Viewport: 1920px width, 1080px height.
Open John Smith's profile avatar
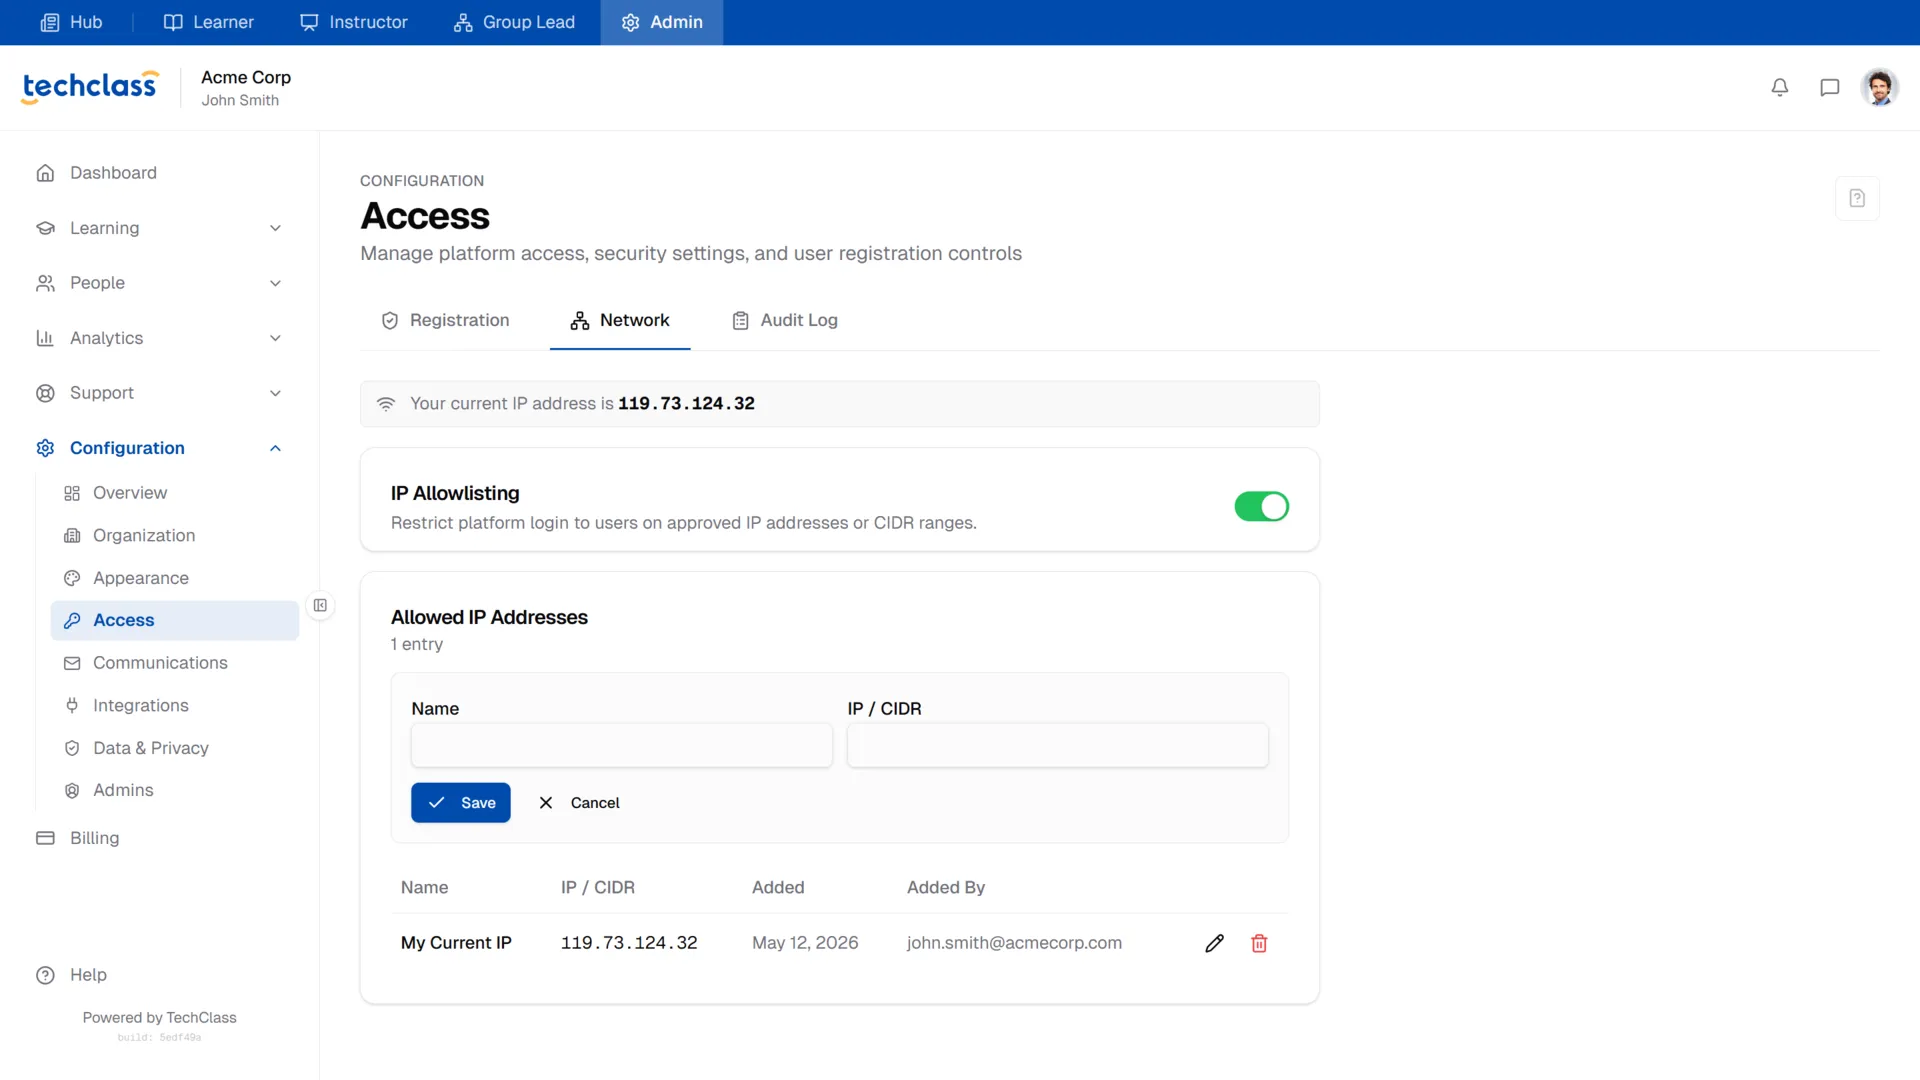point(1880,88)
